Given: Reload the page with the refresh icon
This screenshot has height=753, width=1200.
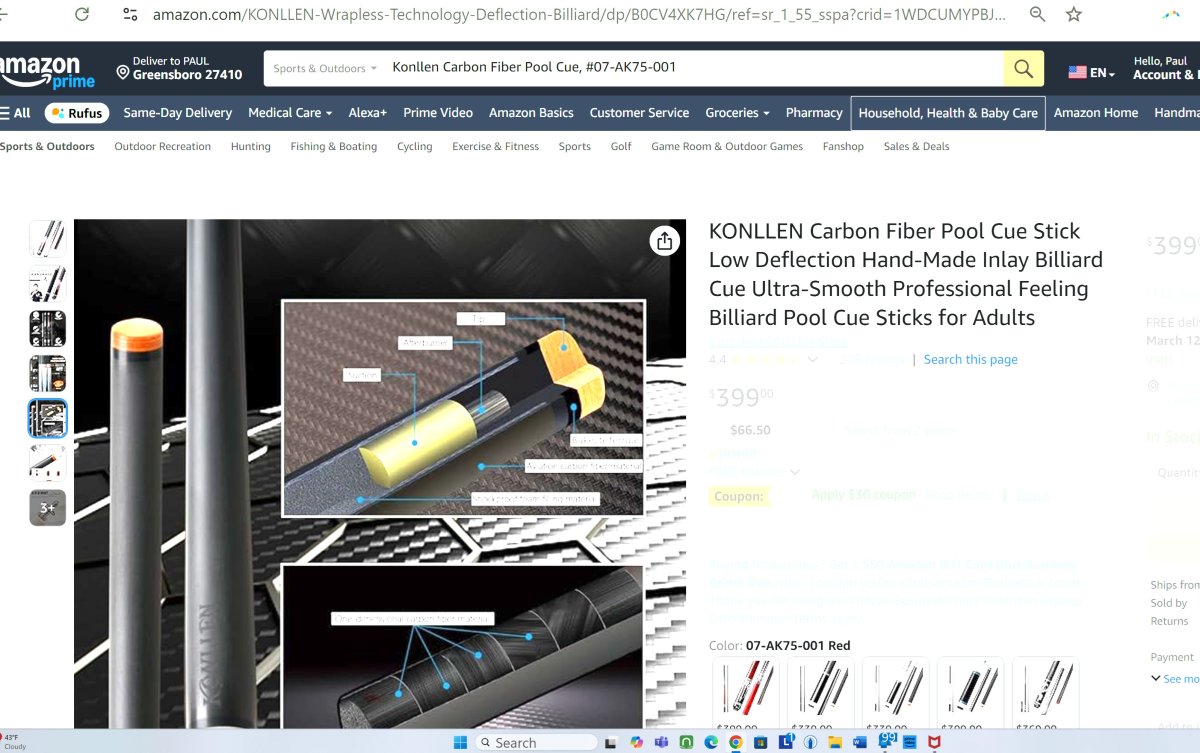Looking at the screenshot, I should tap(82, 14).
